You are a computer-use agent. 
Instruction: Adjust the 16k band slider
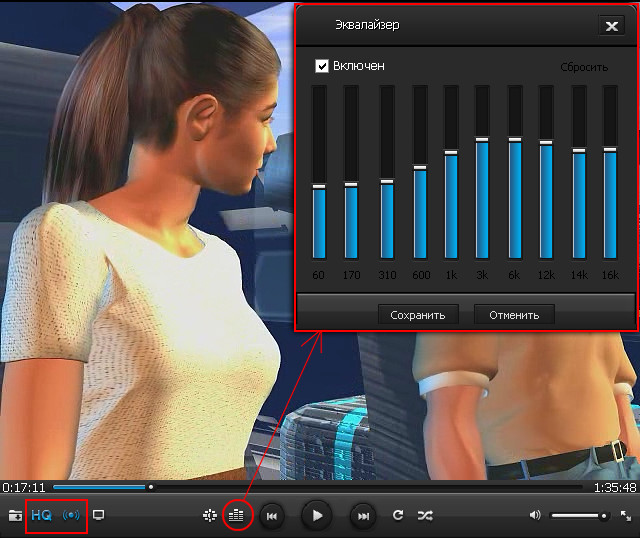click(x=610, y=172)
